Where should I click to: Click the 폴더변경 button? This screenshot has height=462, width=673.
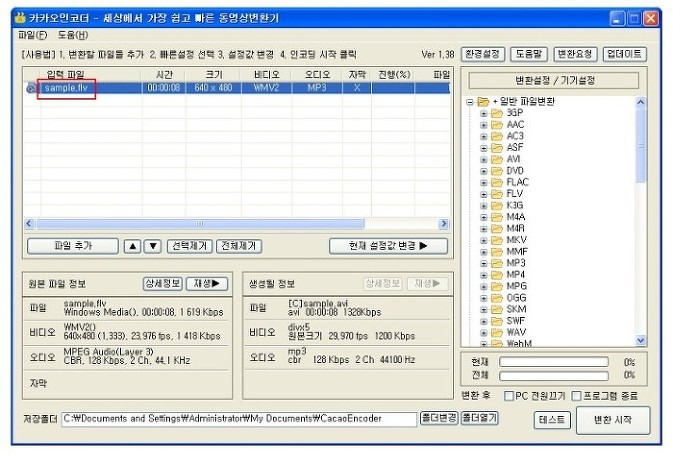pos(439,418)
